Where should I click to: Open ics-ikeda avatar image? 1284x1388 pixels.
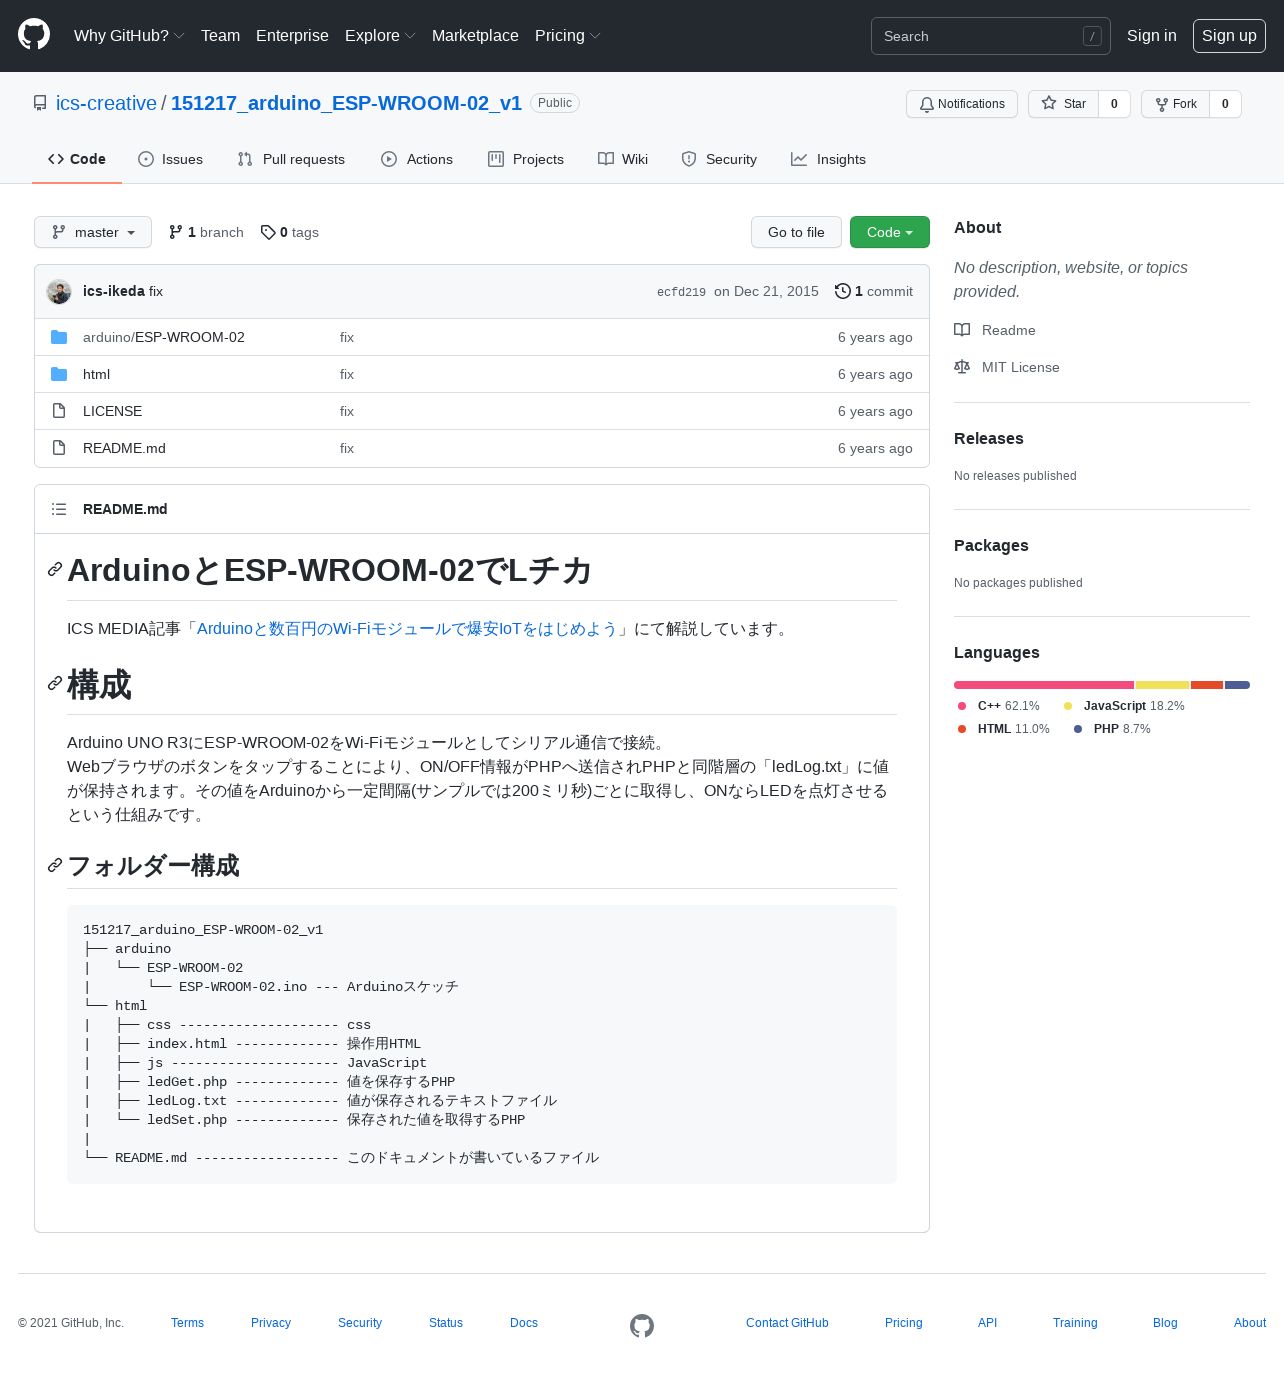tap(59, 292)
